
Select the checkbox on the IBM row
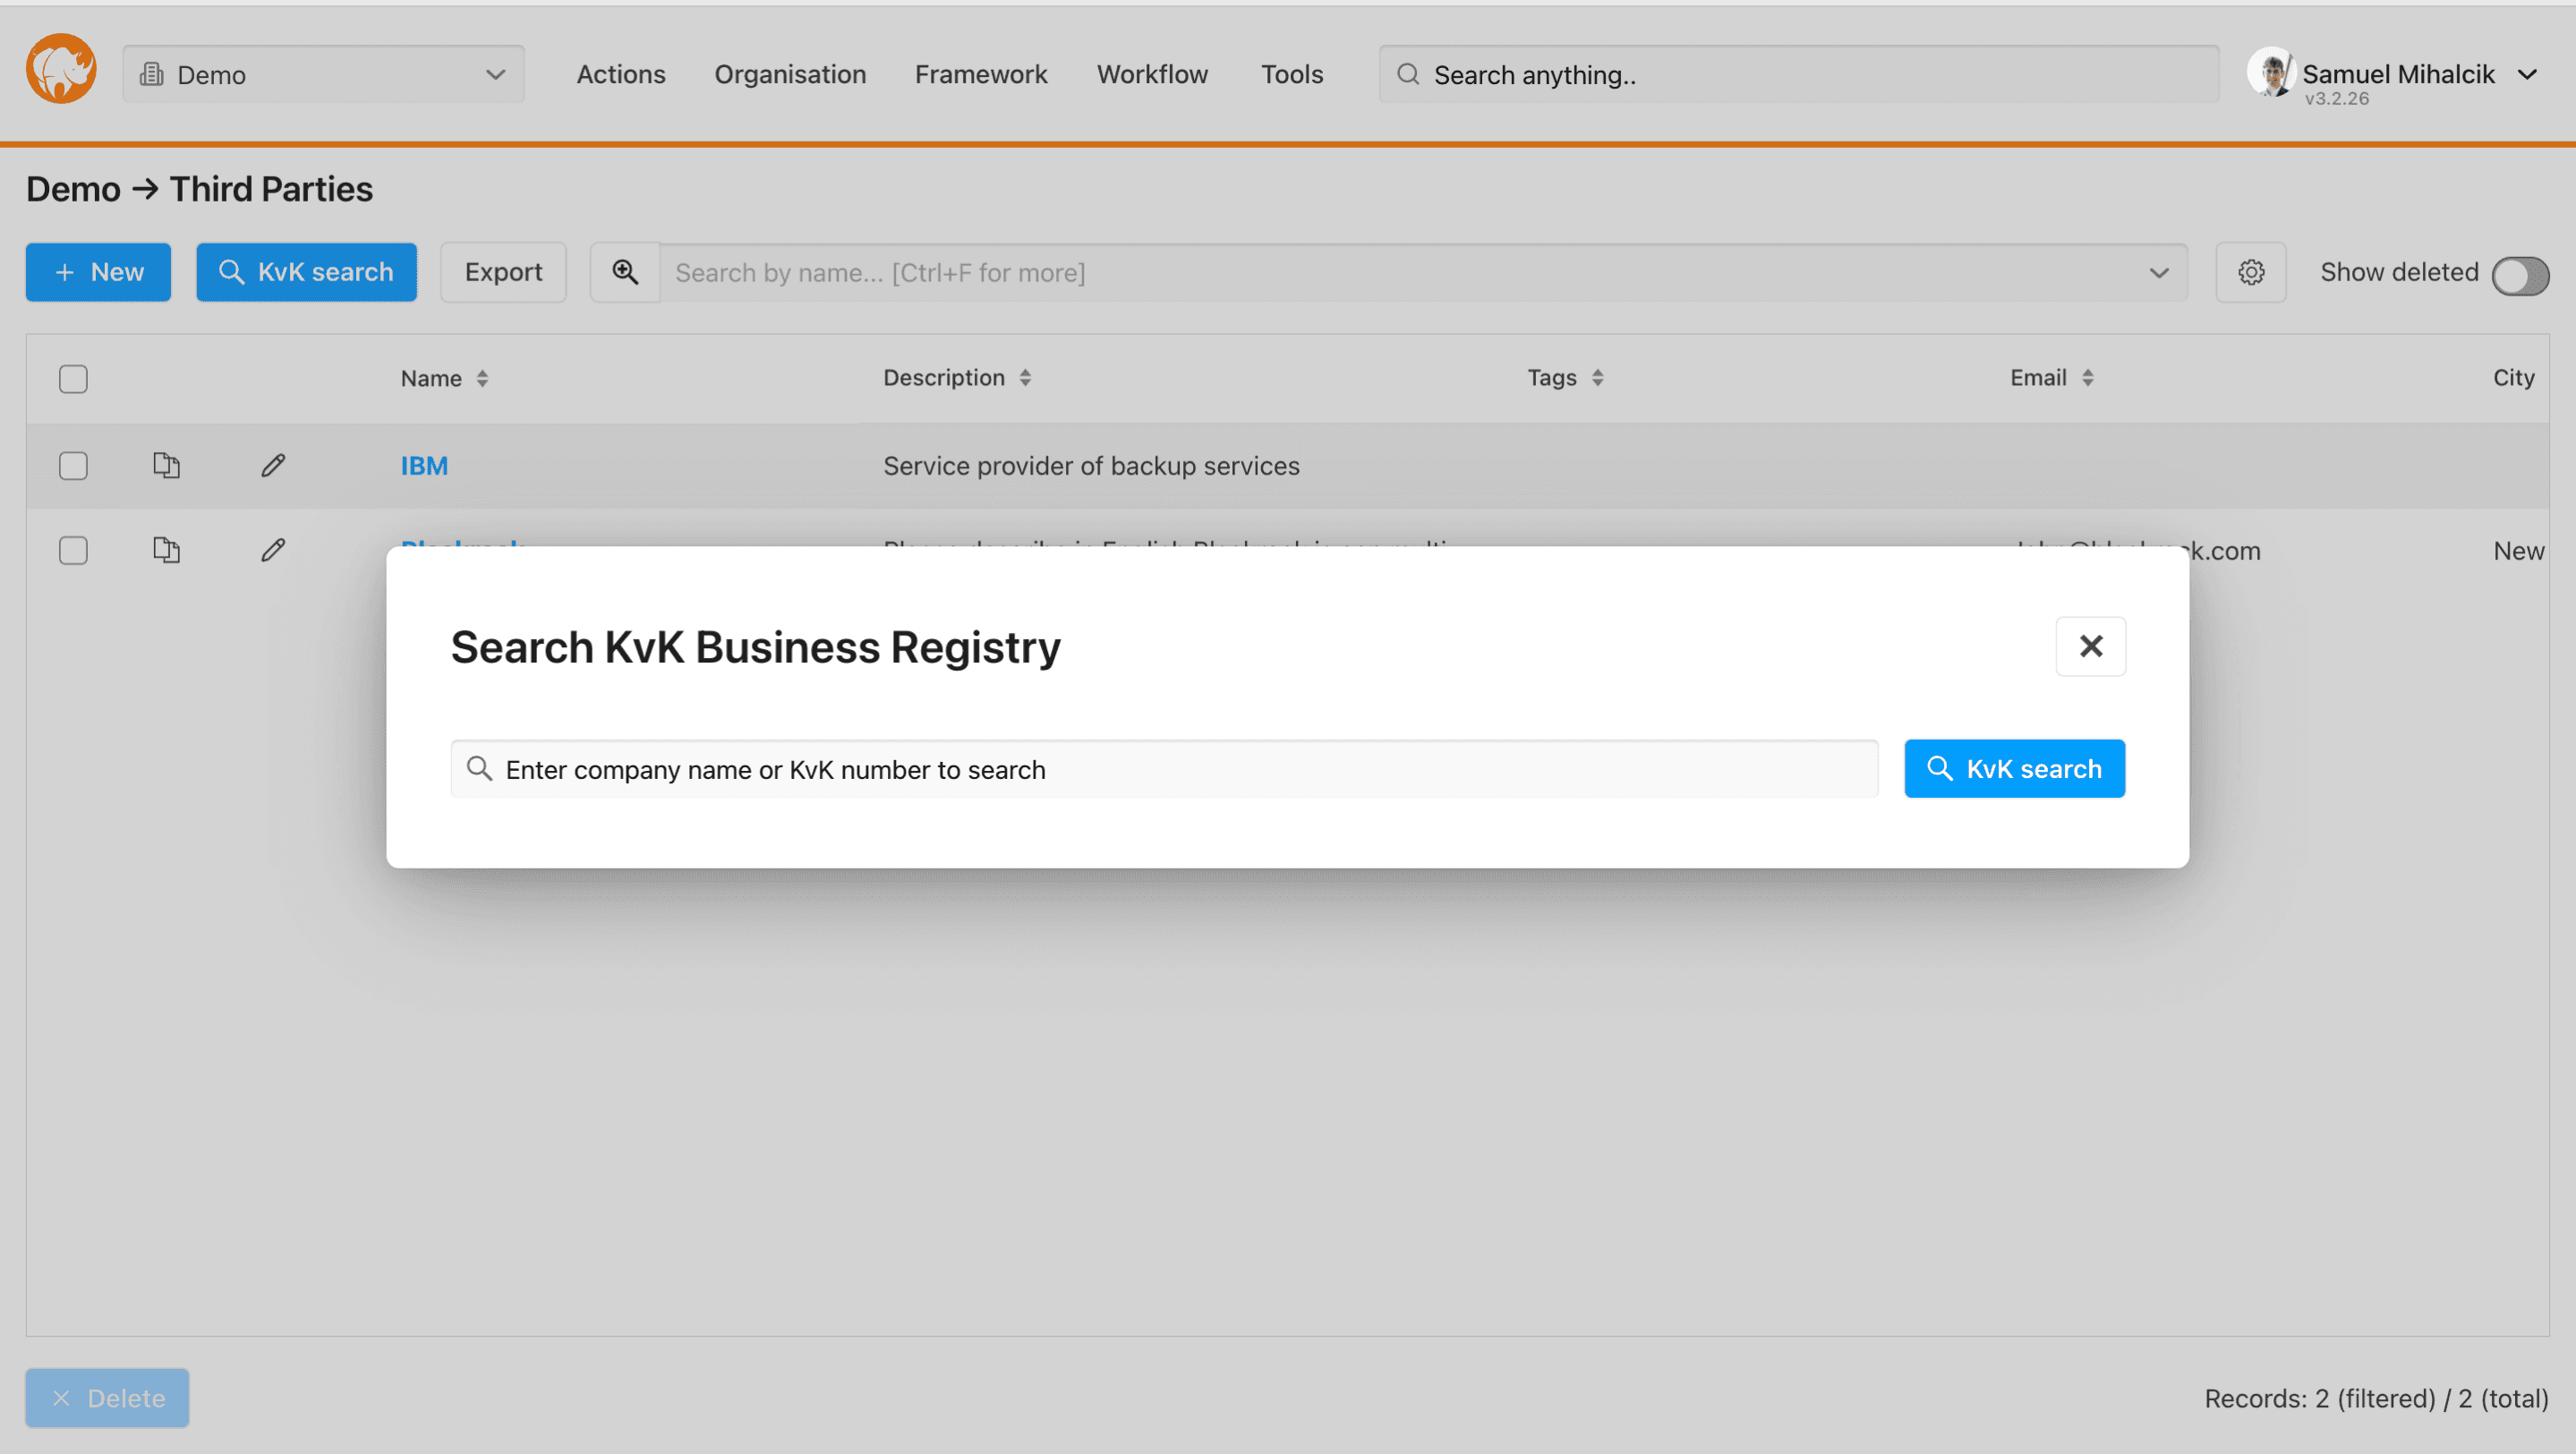click(x=73, y=465)
